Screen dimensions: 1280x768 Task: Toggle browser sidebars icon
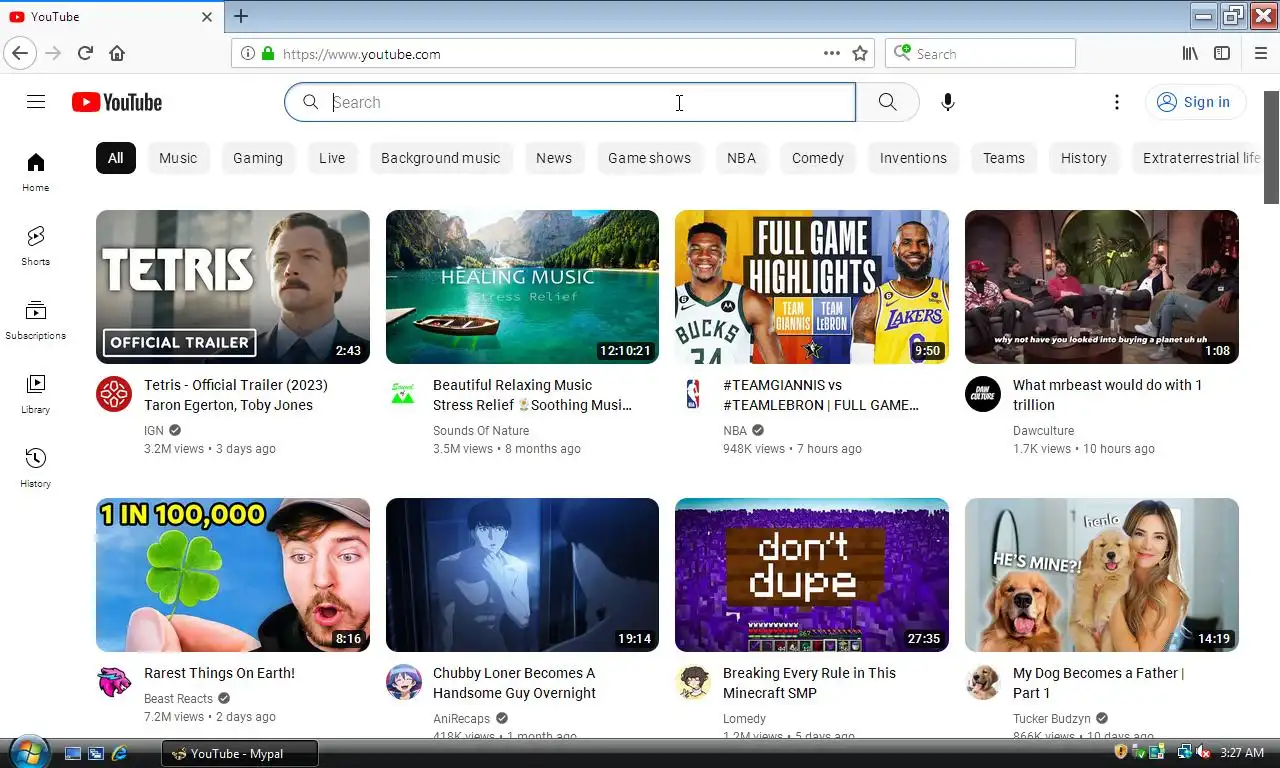coord(1222,54)
